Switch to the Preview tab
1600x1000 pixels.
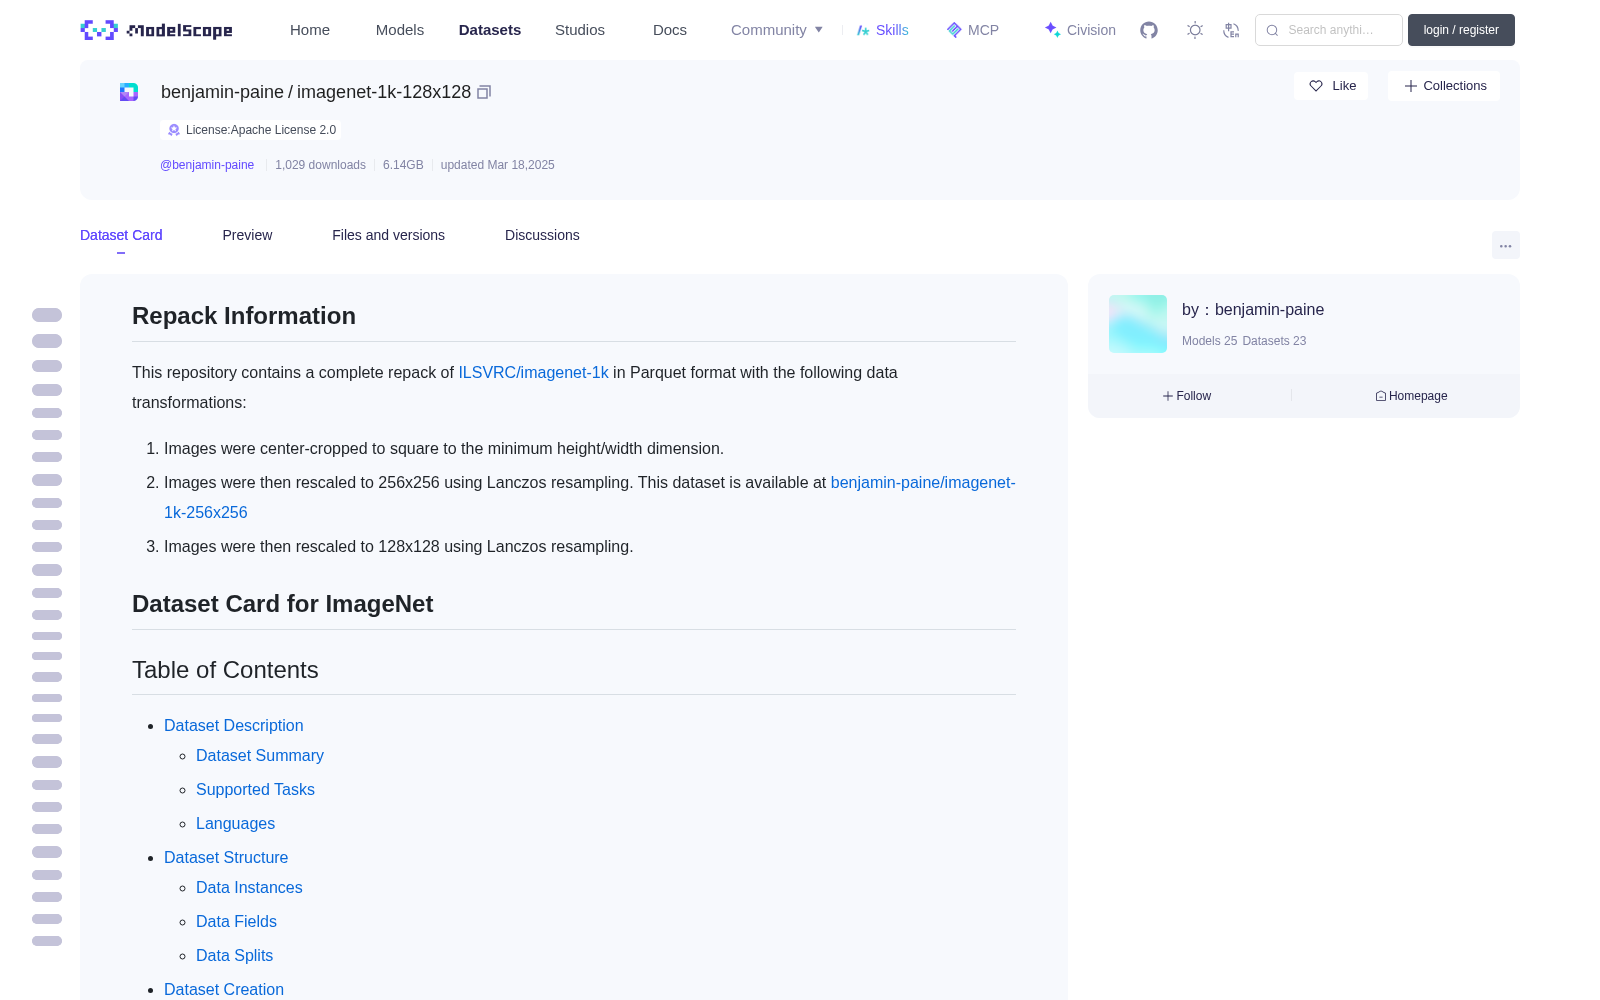pos(247,235)
